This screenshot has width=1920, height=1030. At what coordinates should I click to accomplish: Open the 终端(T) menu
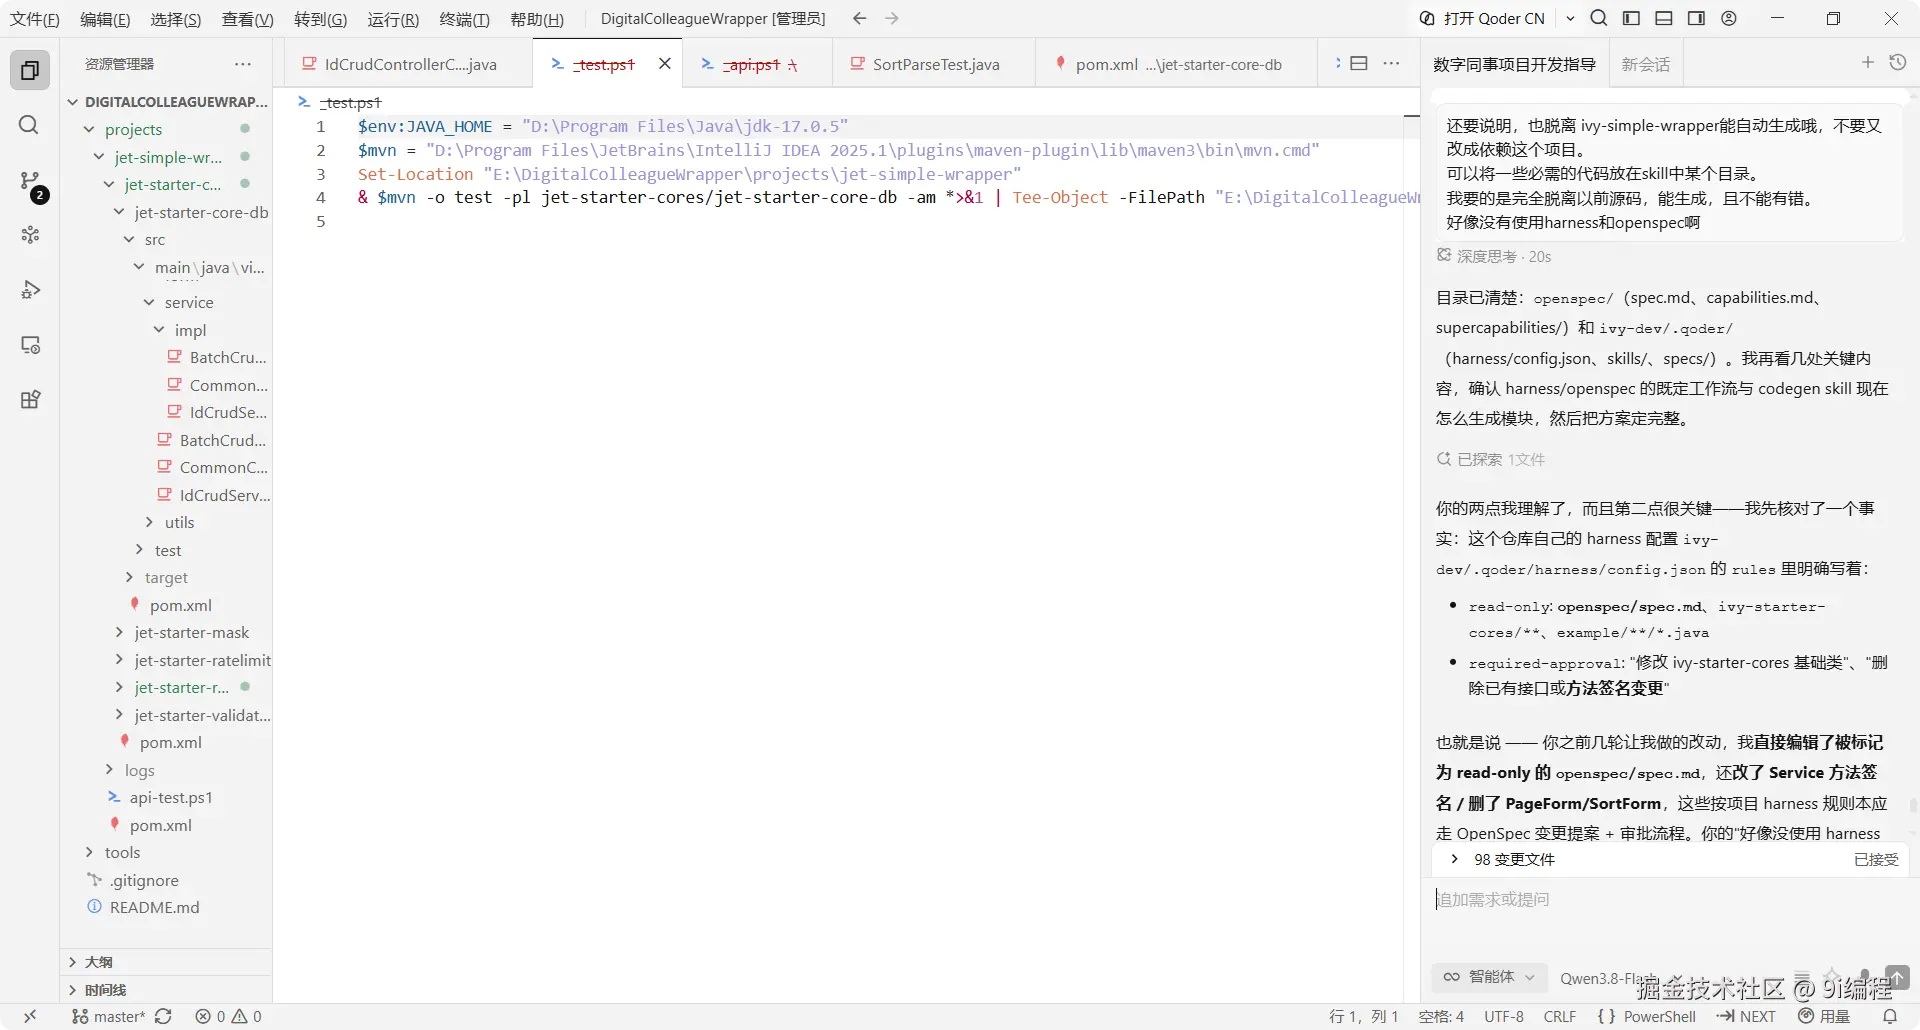(464, 19)
